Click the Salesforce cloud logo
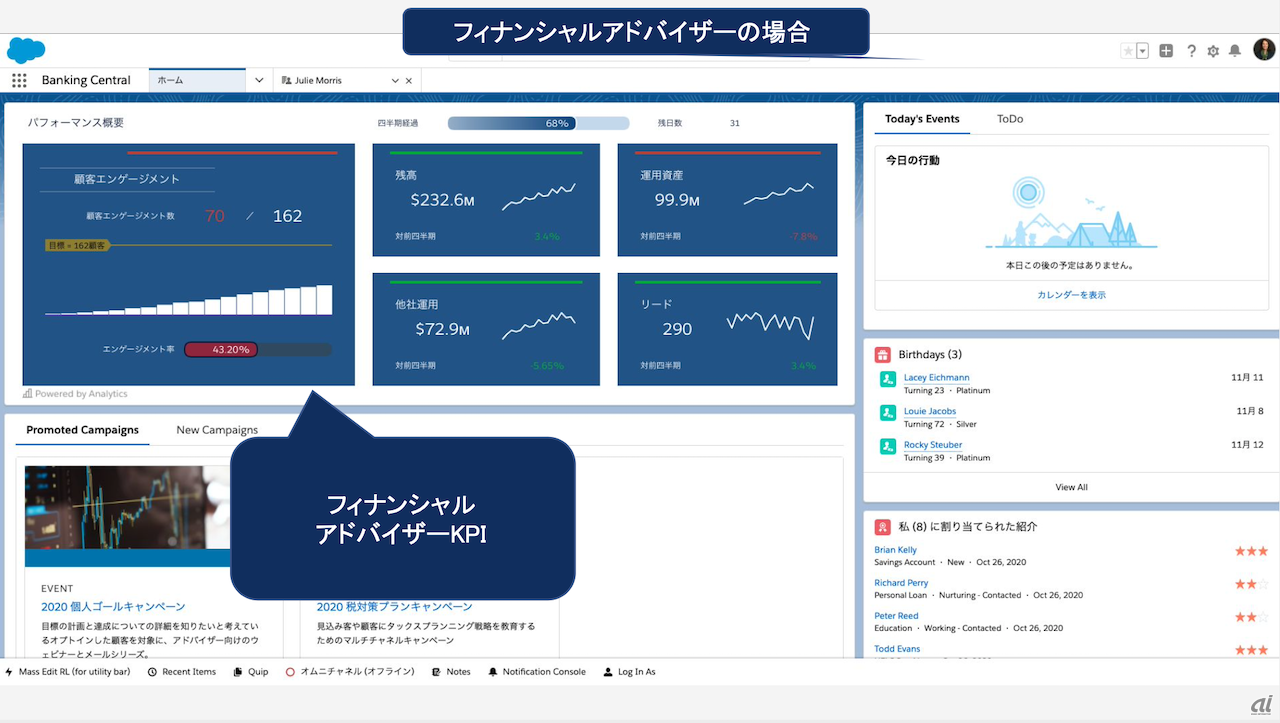This screenshot has height=723, width=1280. (26, 50)
